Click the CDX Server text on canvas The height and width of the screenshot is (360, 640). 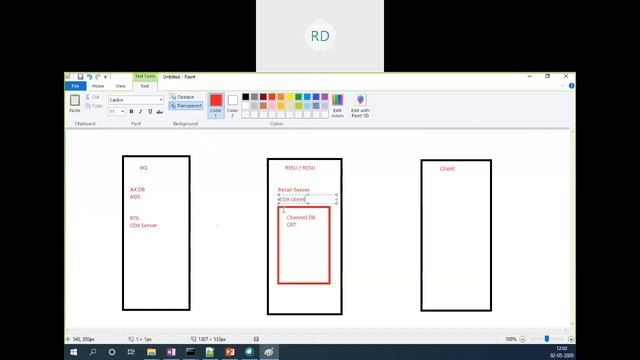click(143, 225)
